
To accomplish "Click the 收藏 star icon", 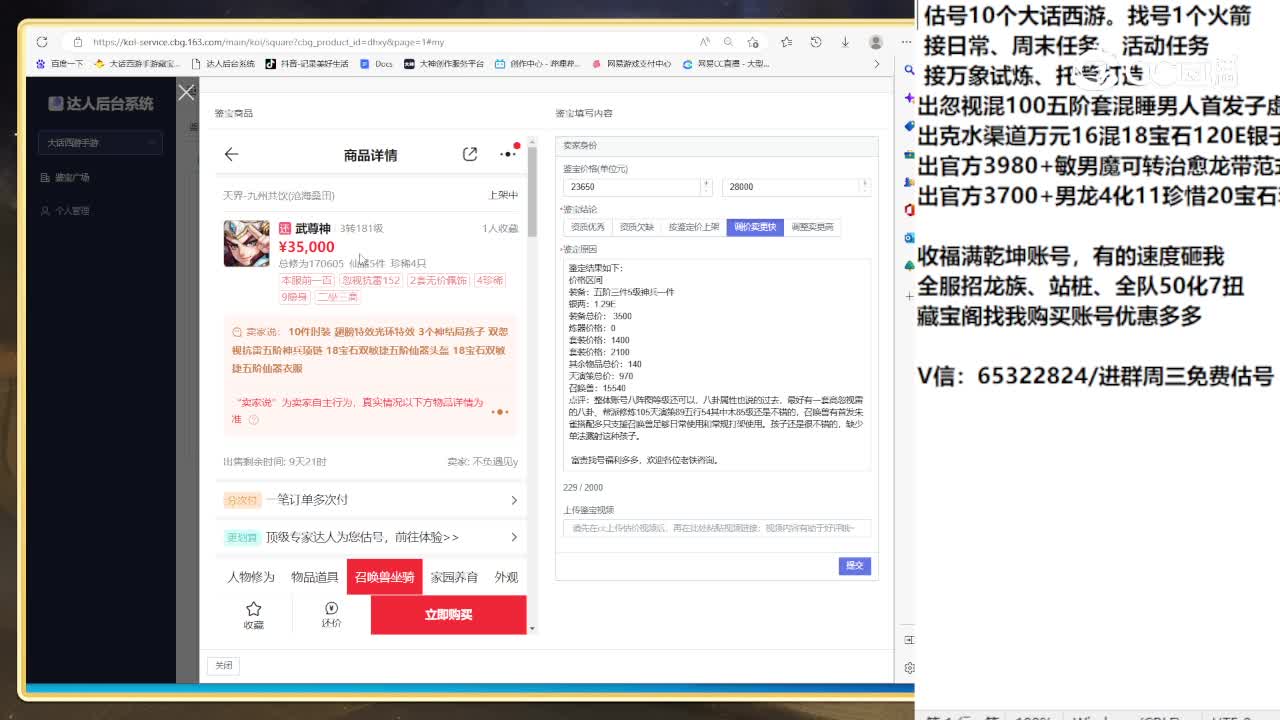I will point(254,609).
